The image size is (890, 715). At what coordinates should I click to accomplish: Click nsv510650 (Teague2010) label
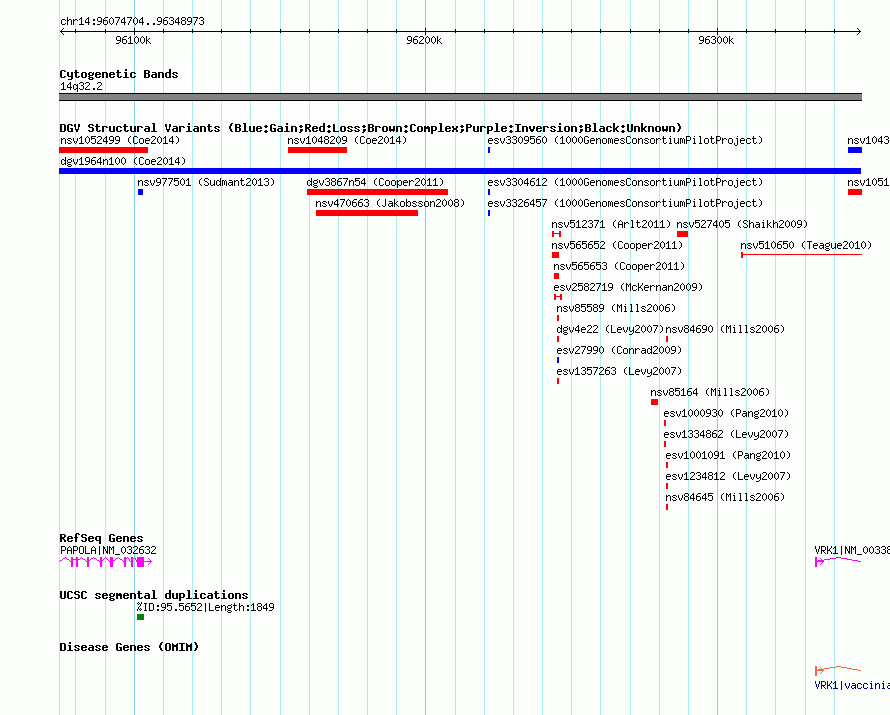pyautogui.click(x=806, y=245)
